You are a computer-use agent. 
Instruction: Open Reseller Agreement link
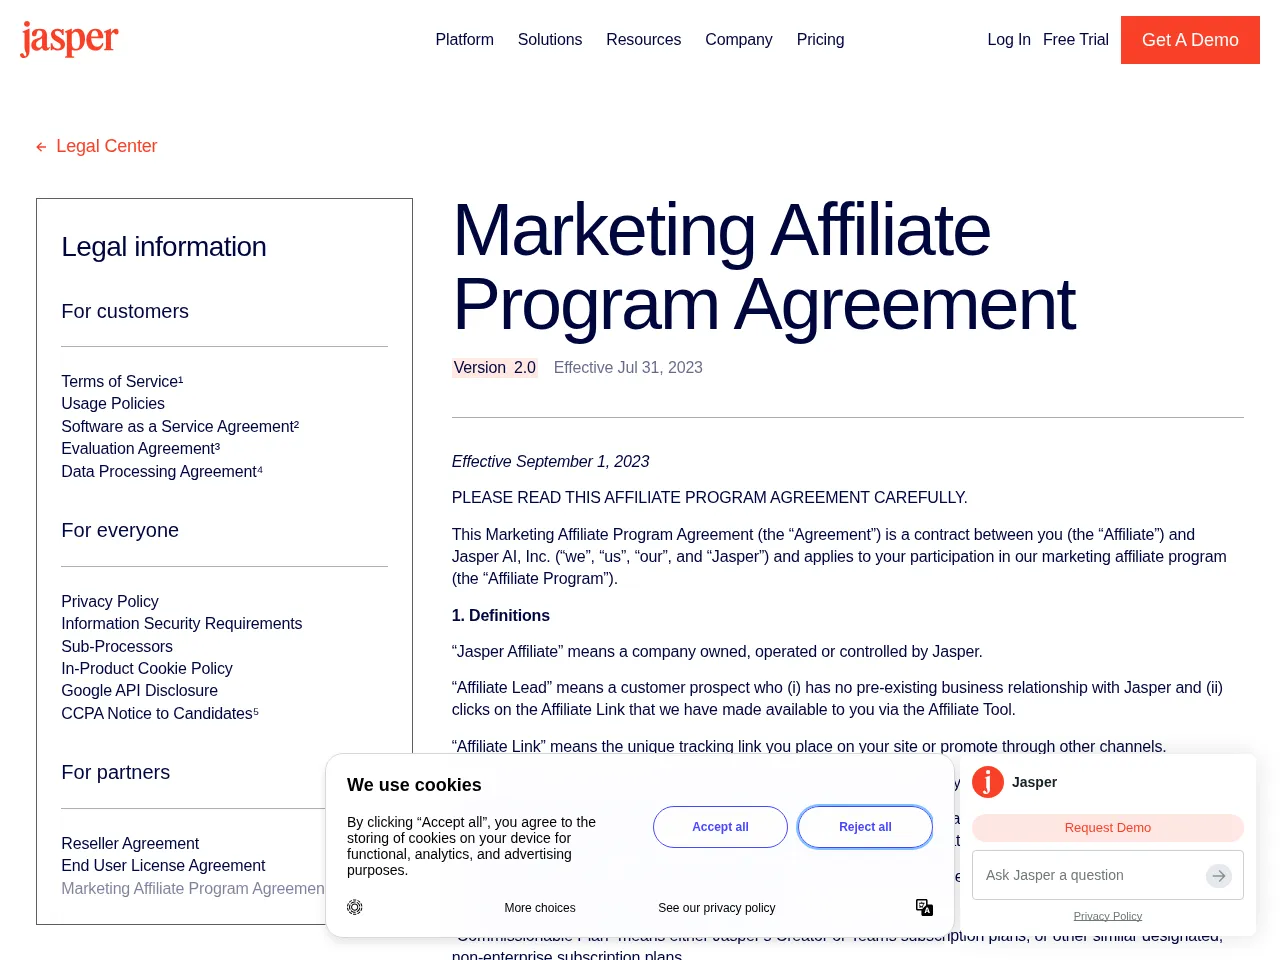pyautogui.click(x=130, y=843)
